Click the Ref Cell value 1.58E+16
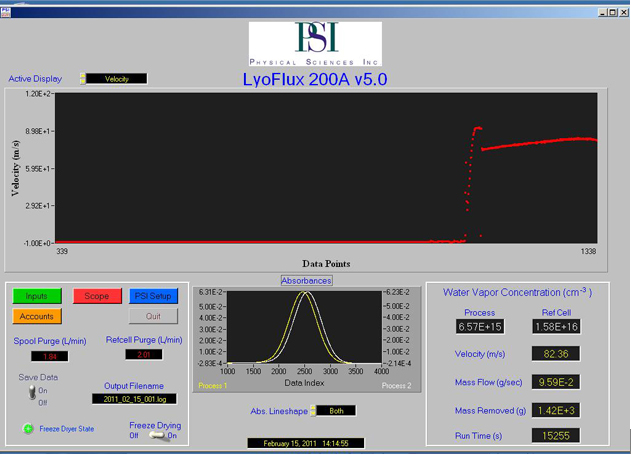The width and height of the screenshot is (631, 454). tap(556, 327)
